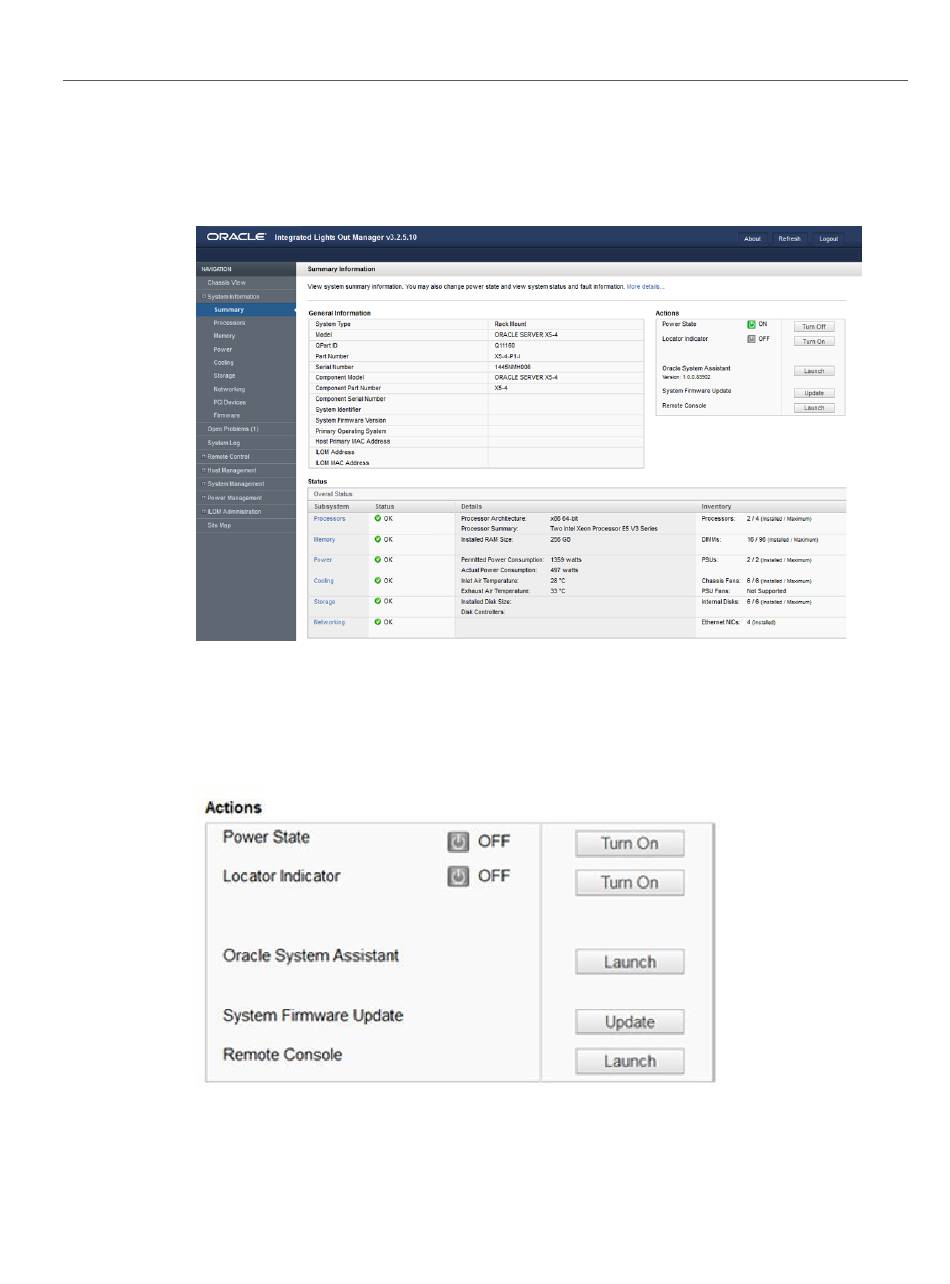950x1284 pixels.
Task: Open the More details... link
Action: [646, 287]
